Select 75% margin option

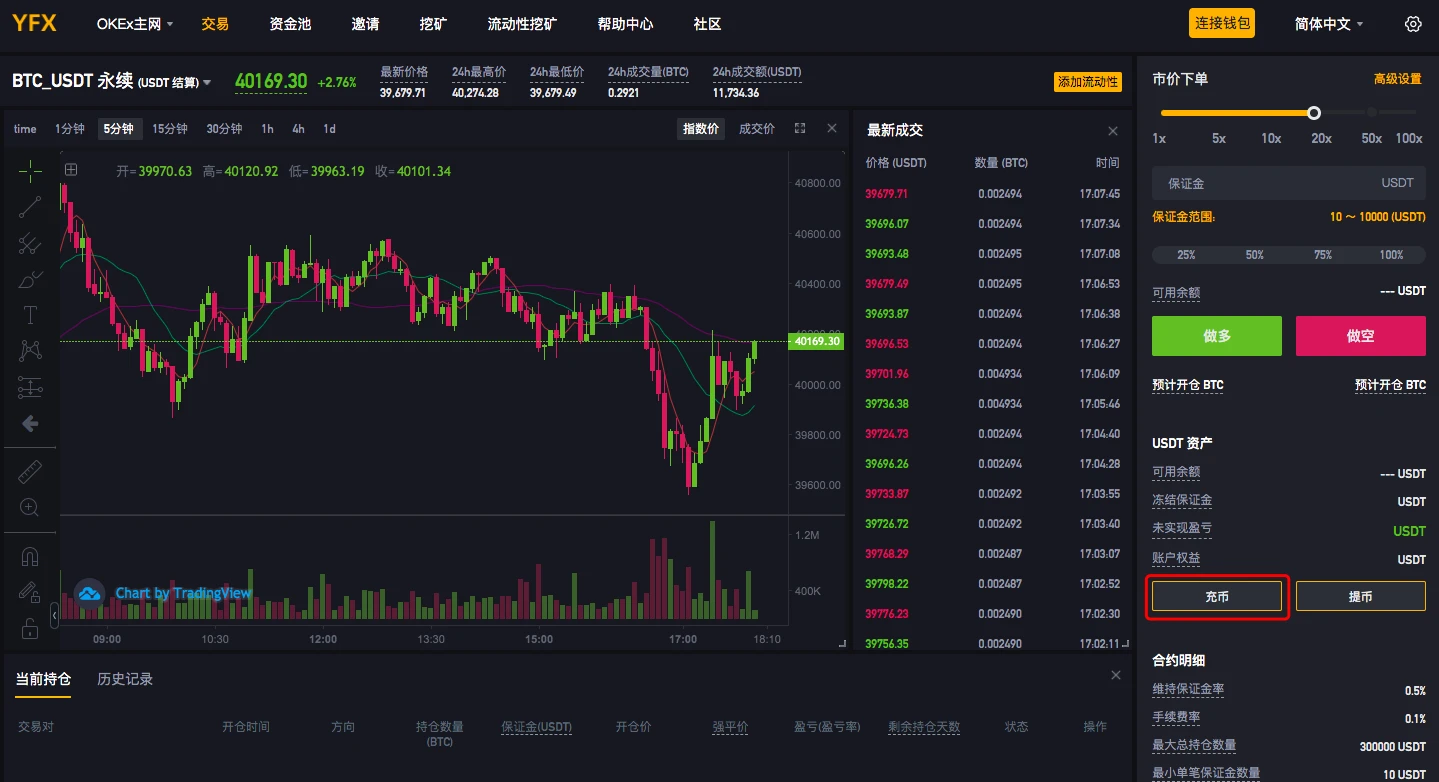1323,255
